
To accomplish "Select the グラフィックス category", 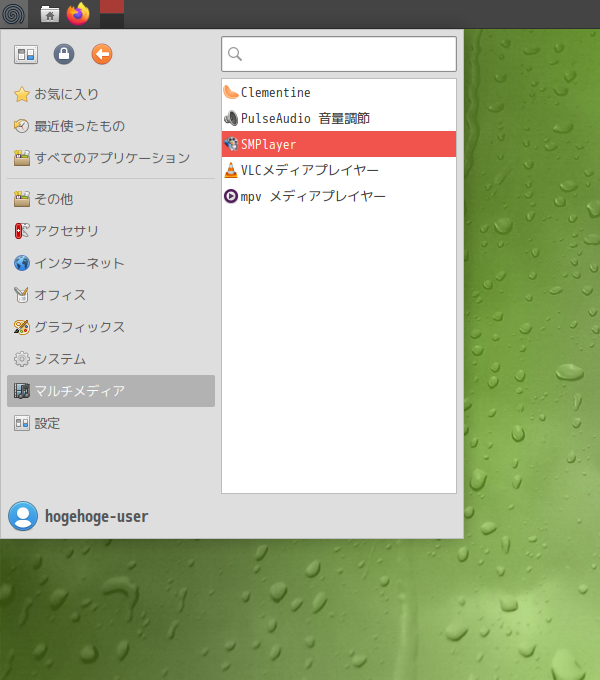I will point(111,327).
